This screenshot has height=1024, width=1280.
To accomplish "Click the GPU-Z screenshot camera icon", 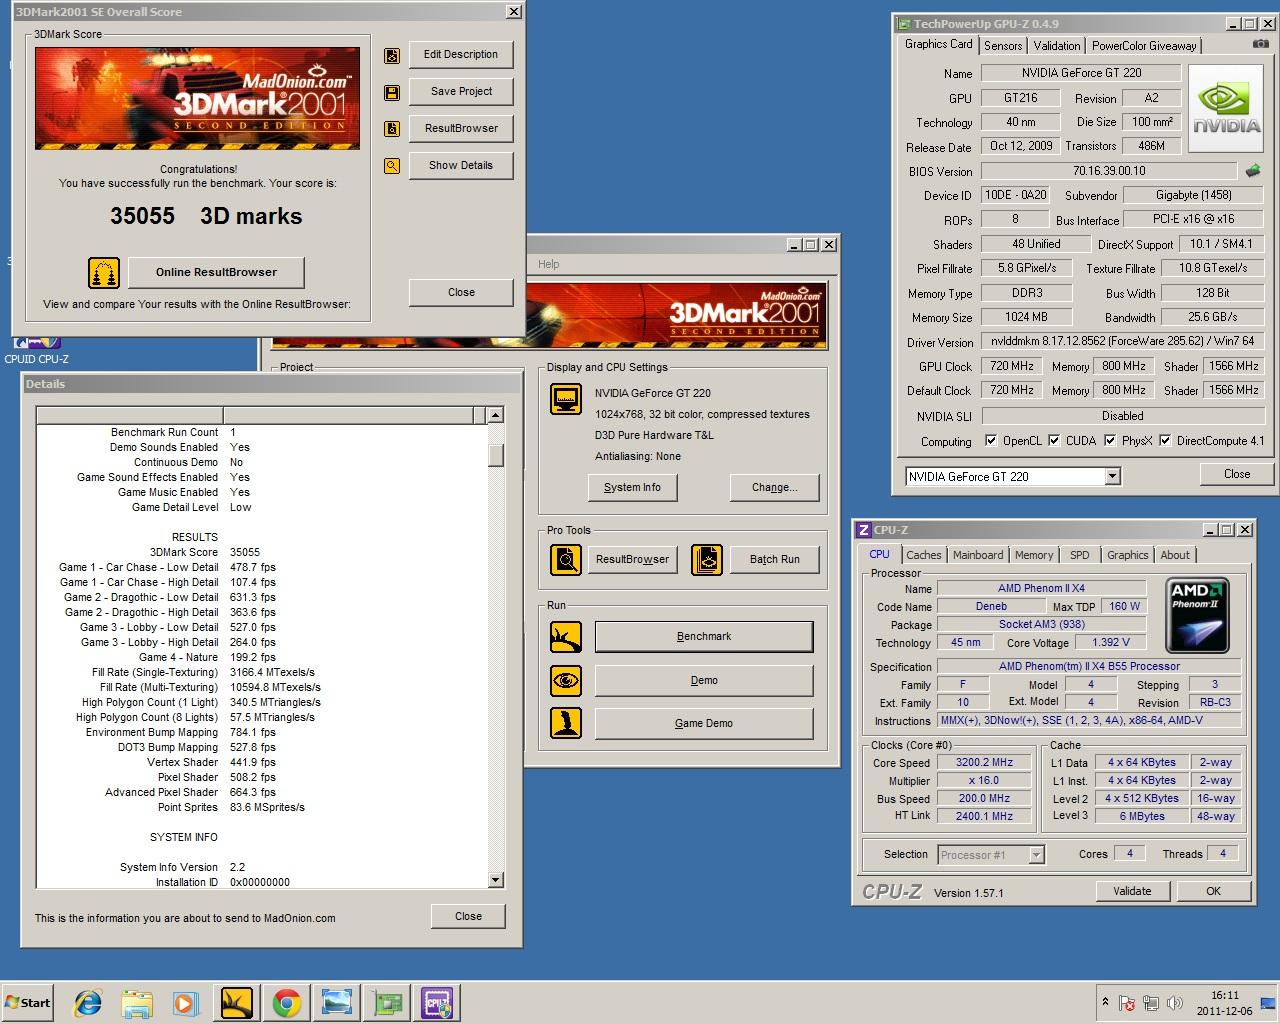I will [x=1260, y=44].
